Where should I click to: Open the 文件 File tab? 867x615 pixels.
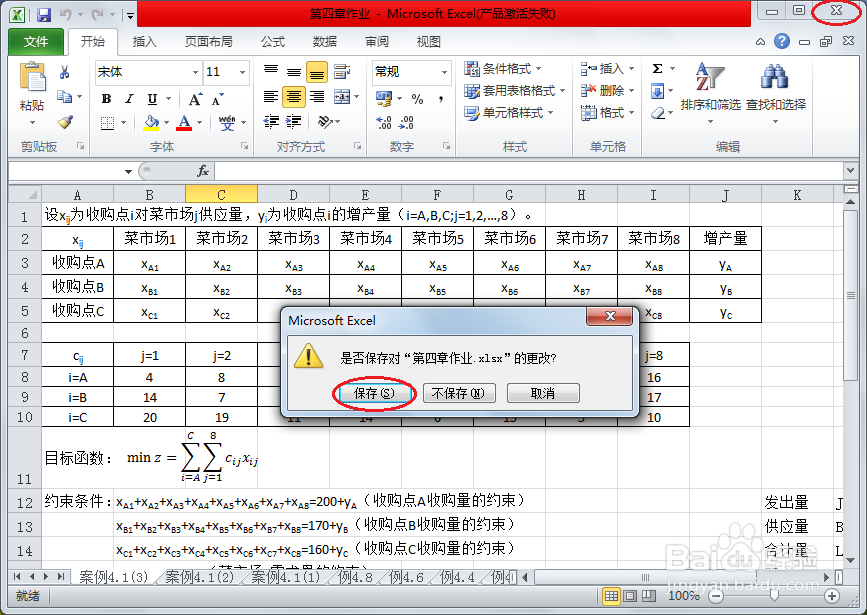pos(36,41)
